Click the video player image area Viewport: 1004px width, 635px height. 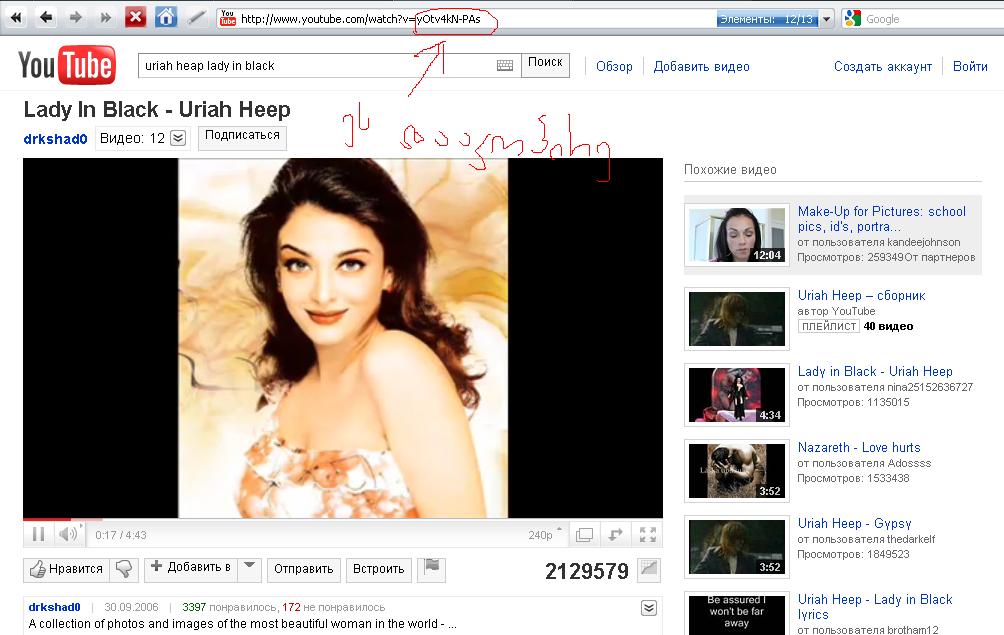pyautogui.click(x=343, y=338)
